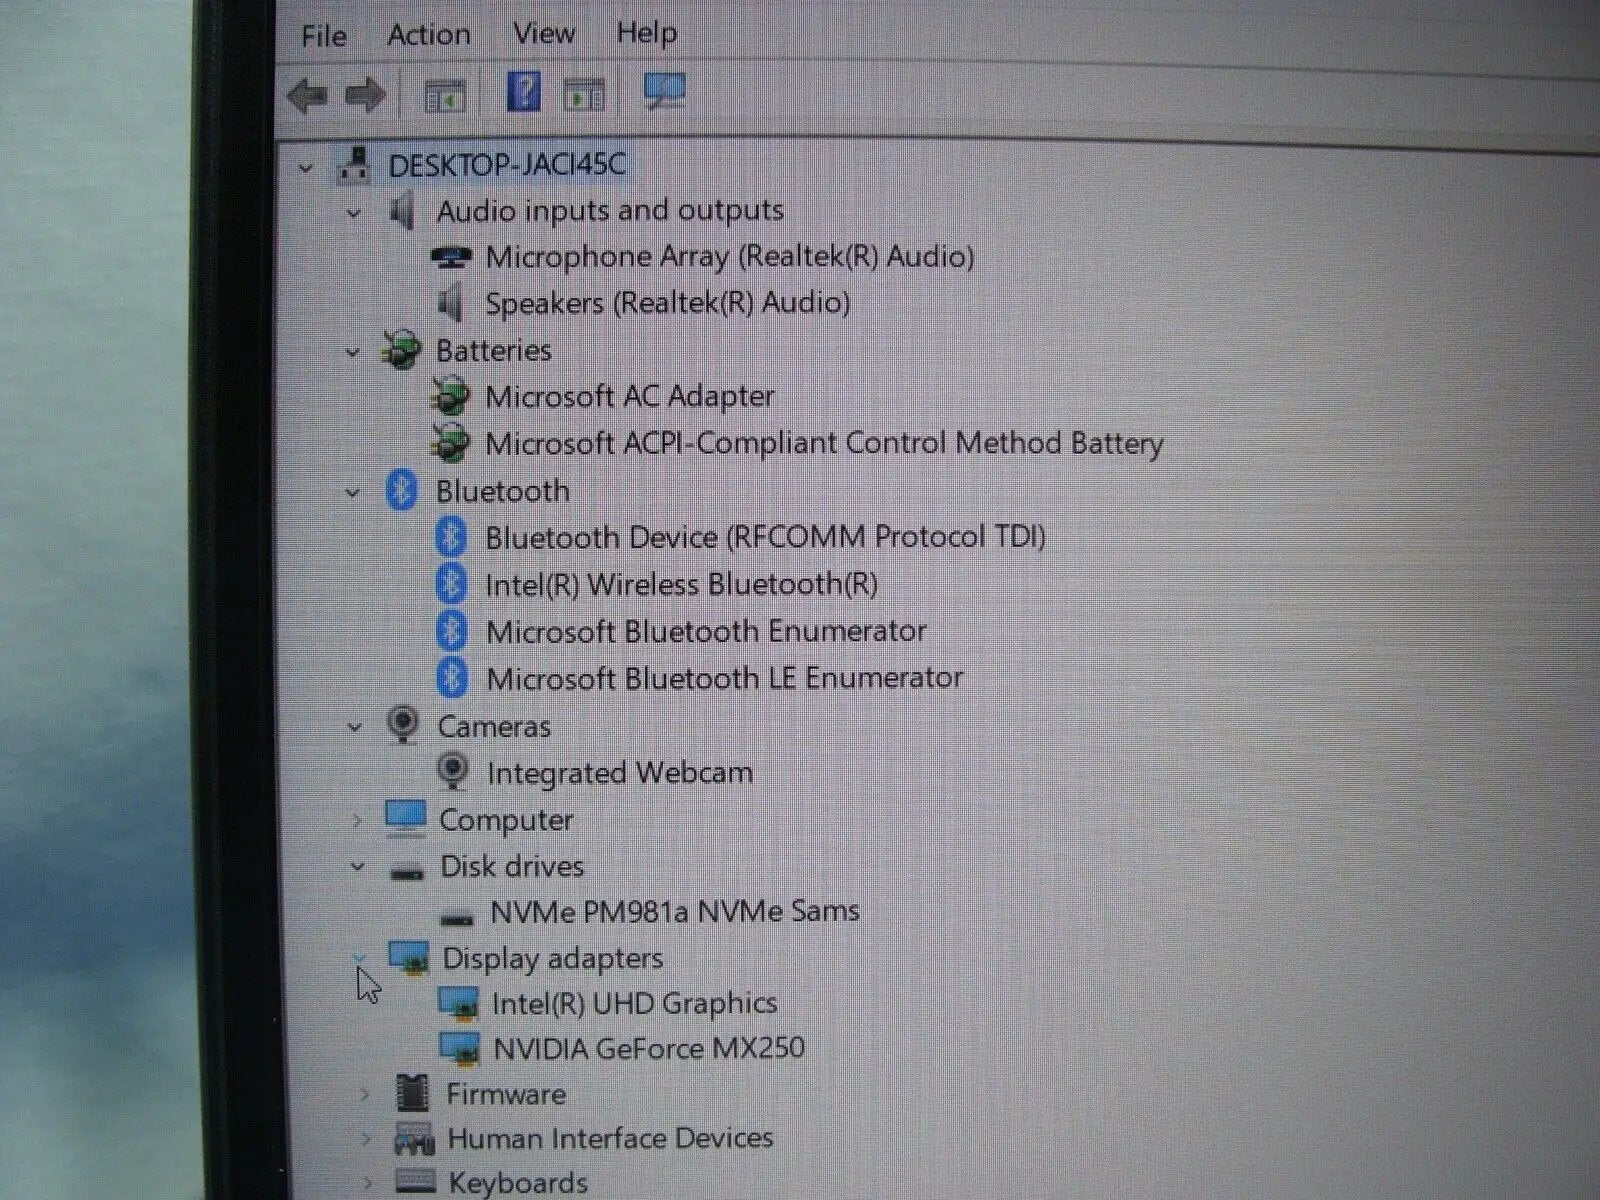Collapse the Disk drives category chevron
This screenshot has height=1200, width=1600.
coord(357,866)
